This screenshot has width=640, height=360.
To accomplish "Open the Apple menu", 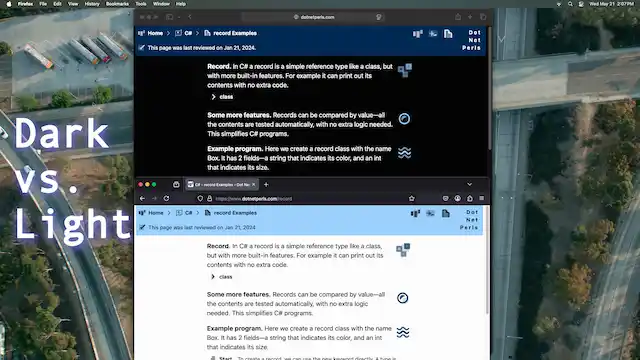I will 9,4.
